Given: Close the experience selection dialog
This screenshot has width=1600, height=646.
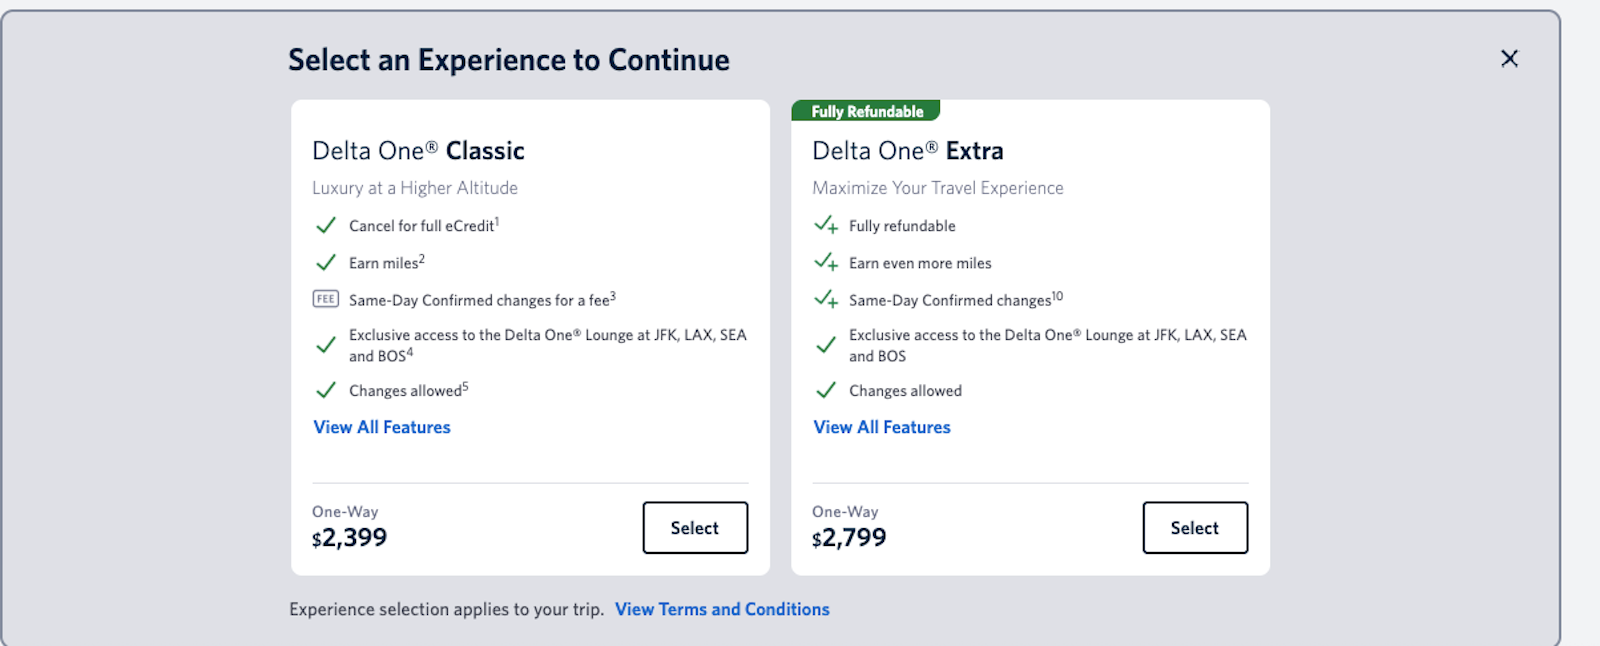Looking at the screenshot, I should tap(1509, 59).
